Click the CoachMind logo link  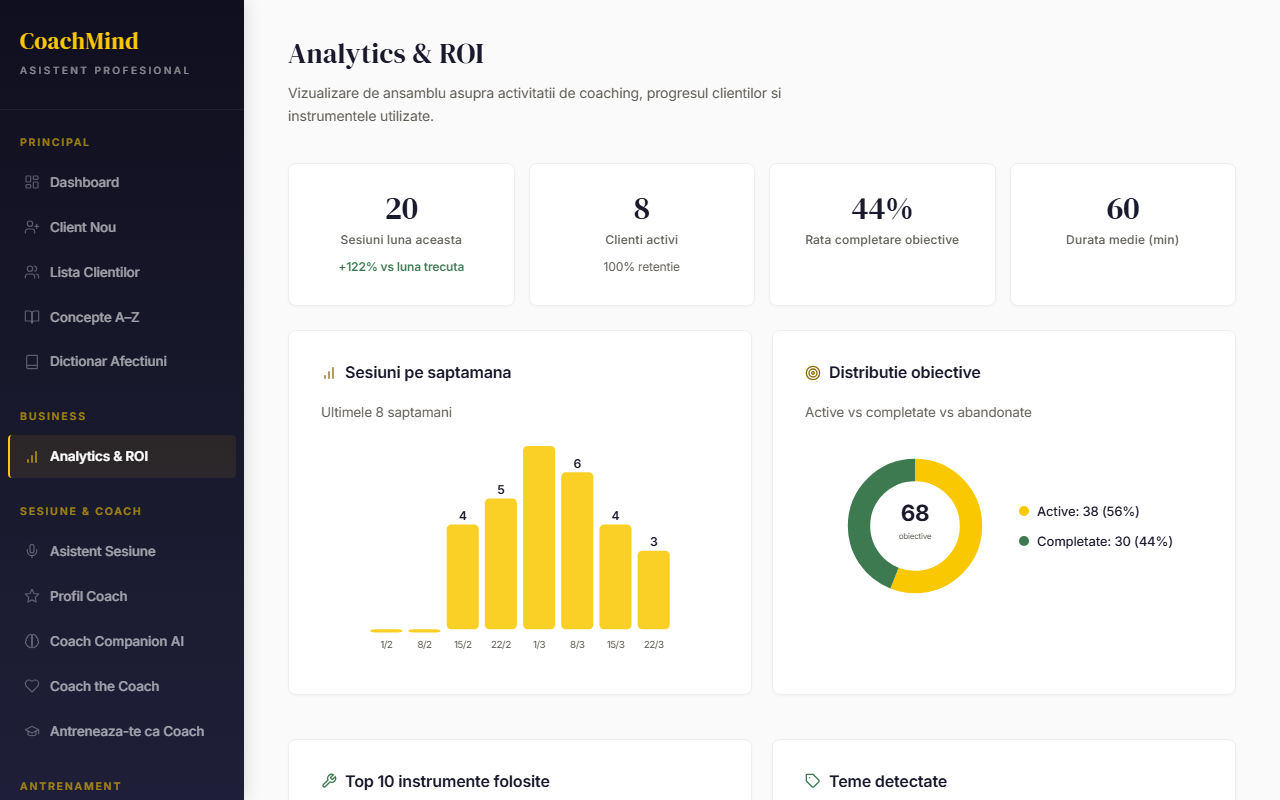coord(79,41)
